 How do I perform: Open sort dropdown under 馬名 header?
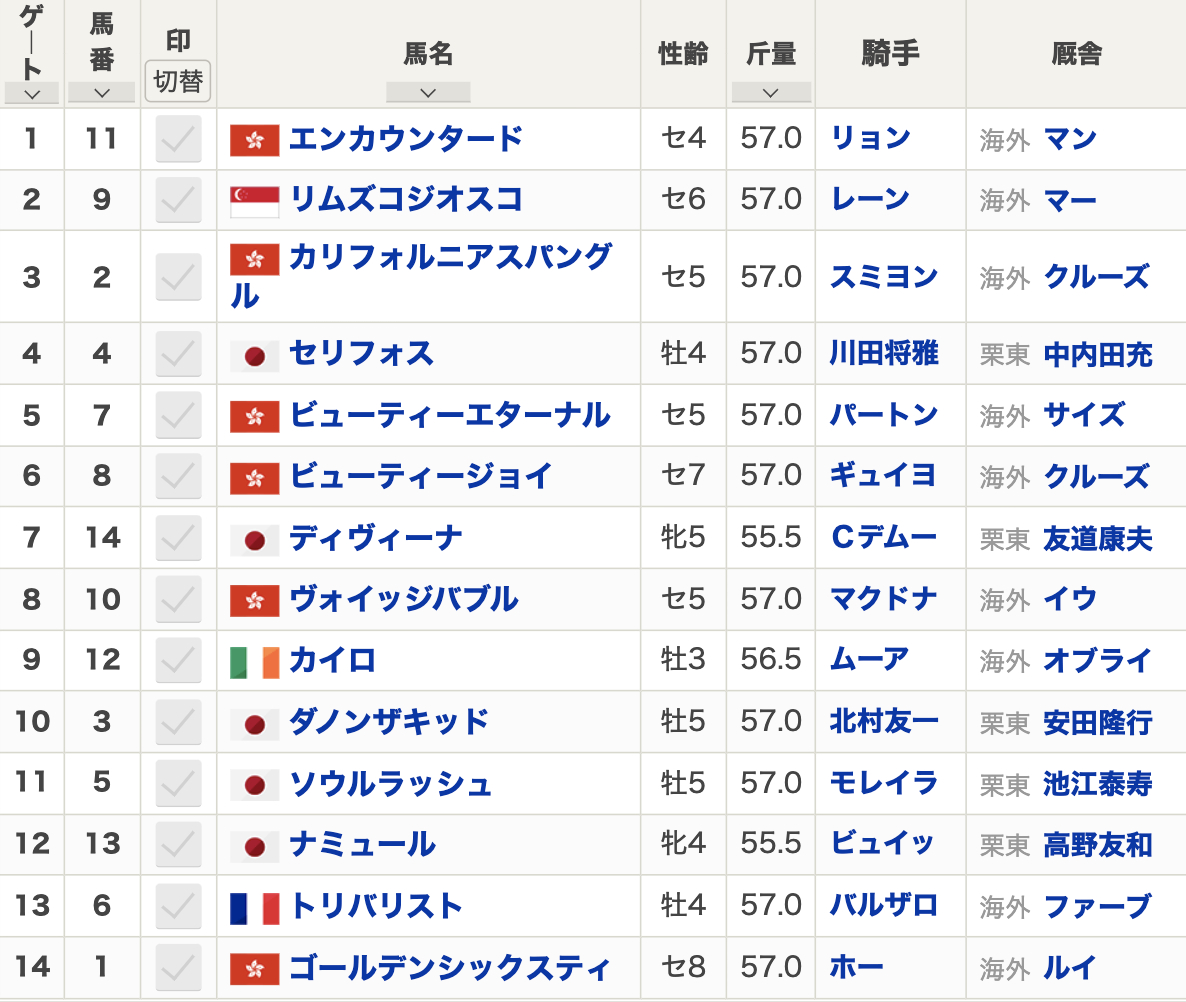[x=428, y=93]
